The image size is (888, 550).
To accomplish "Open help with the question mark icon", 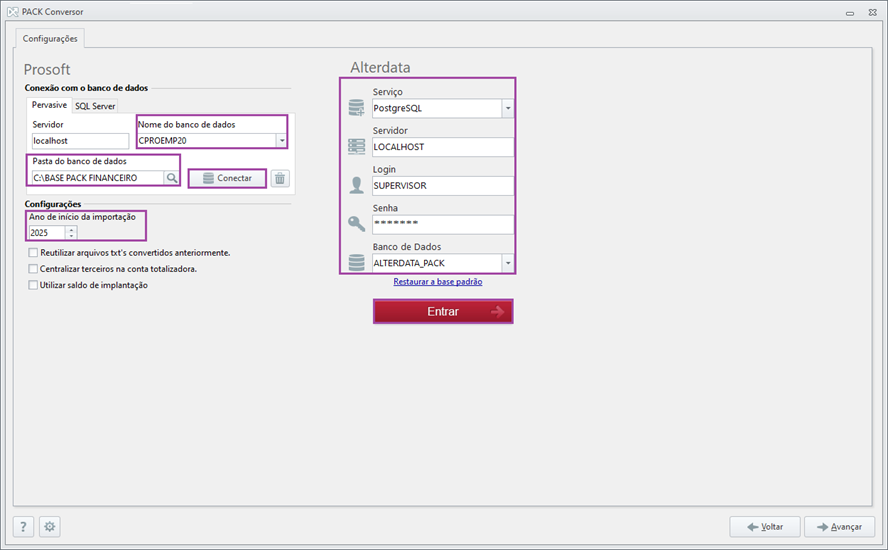I will click(23, 527).
